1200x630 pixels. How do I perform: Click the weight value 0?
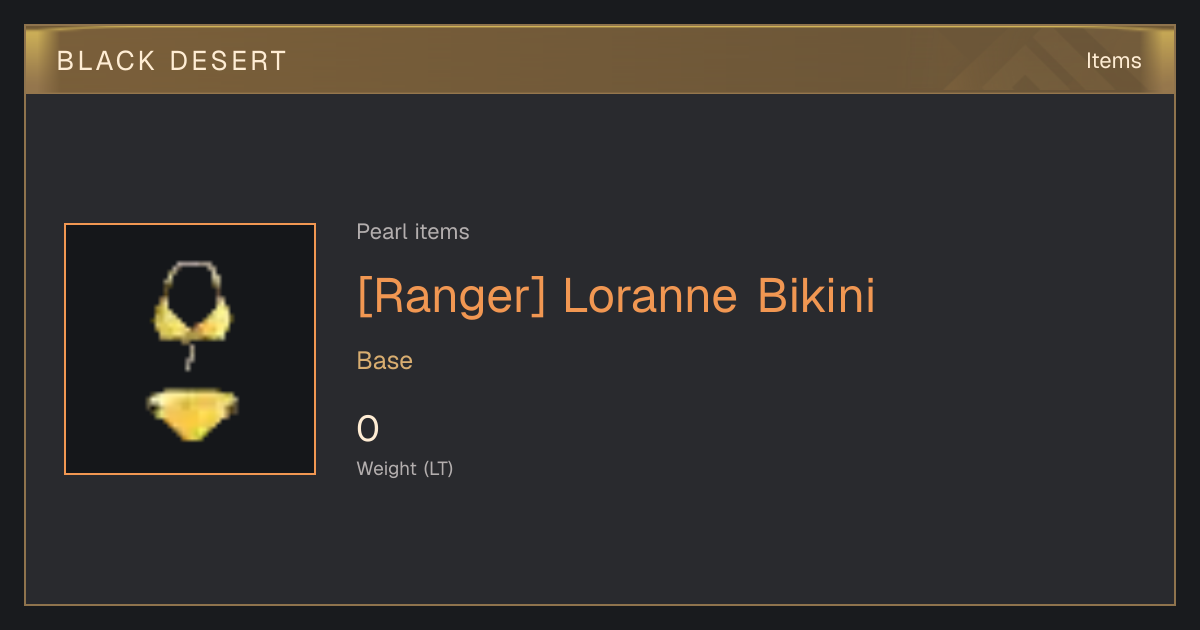368,429
